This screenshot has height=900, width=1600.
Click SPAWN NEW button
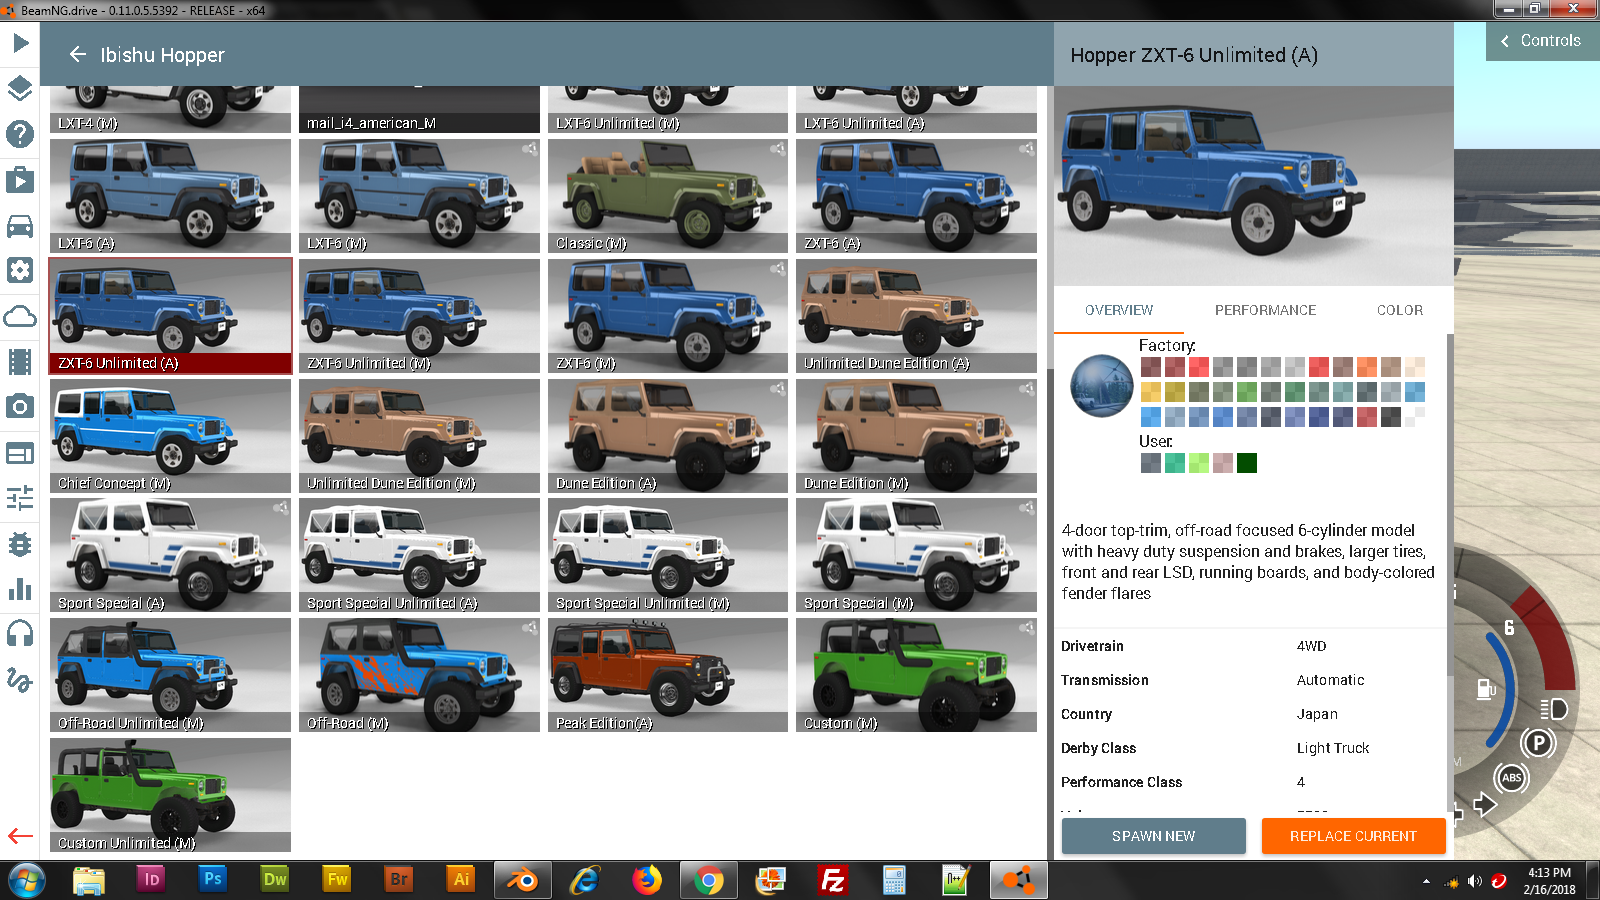tap(1153, 836)
